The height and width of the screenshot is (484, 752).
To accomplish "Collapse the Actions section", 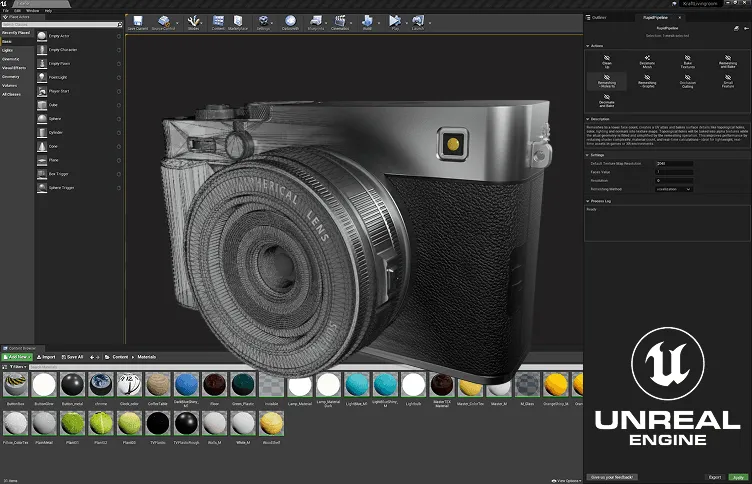I will (x=597, y=45).
